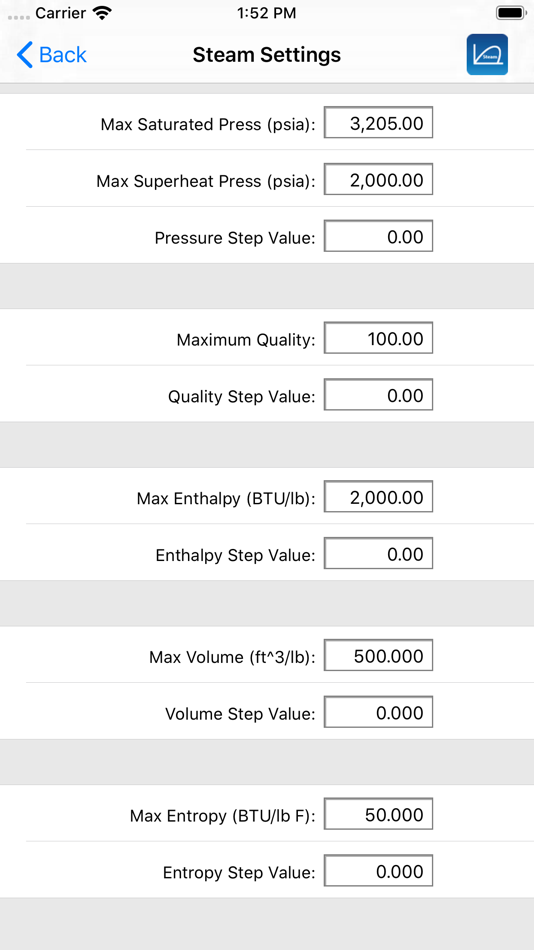Edit the Max Volume field

pyautogui.click(x=378, y=656)
